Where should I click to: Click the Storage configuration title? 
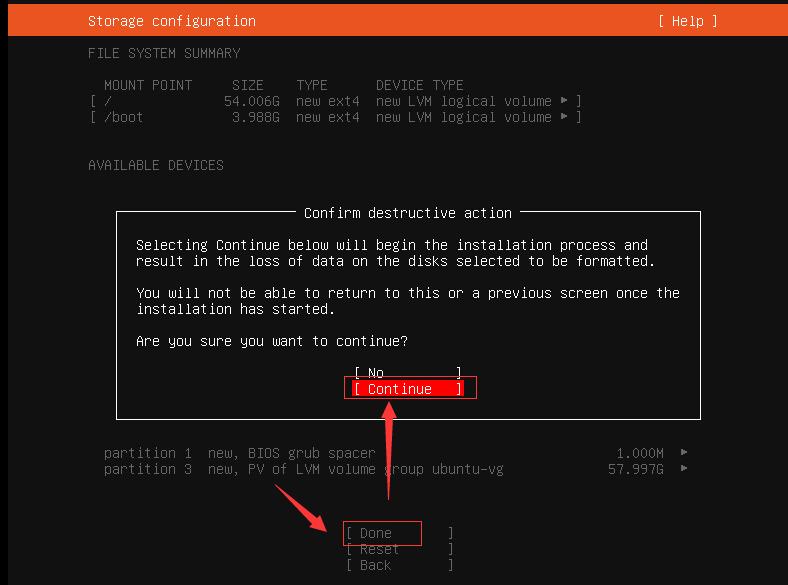(x=171, y=21)
